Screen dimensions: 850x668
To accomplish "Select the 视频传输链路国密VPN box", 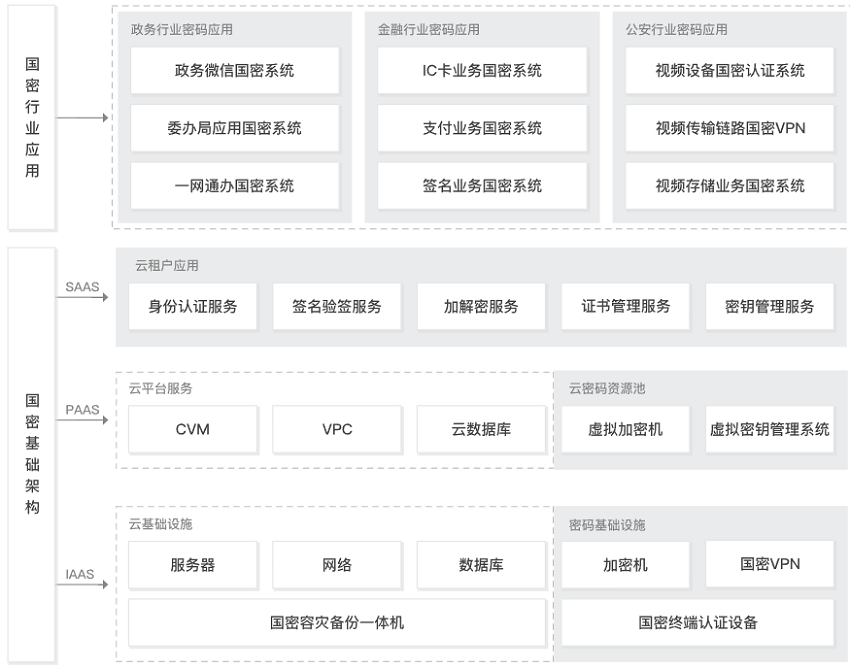I will pos(730,128).
